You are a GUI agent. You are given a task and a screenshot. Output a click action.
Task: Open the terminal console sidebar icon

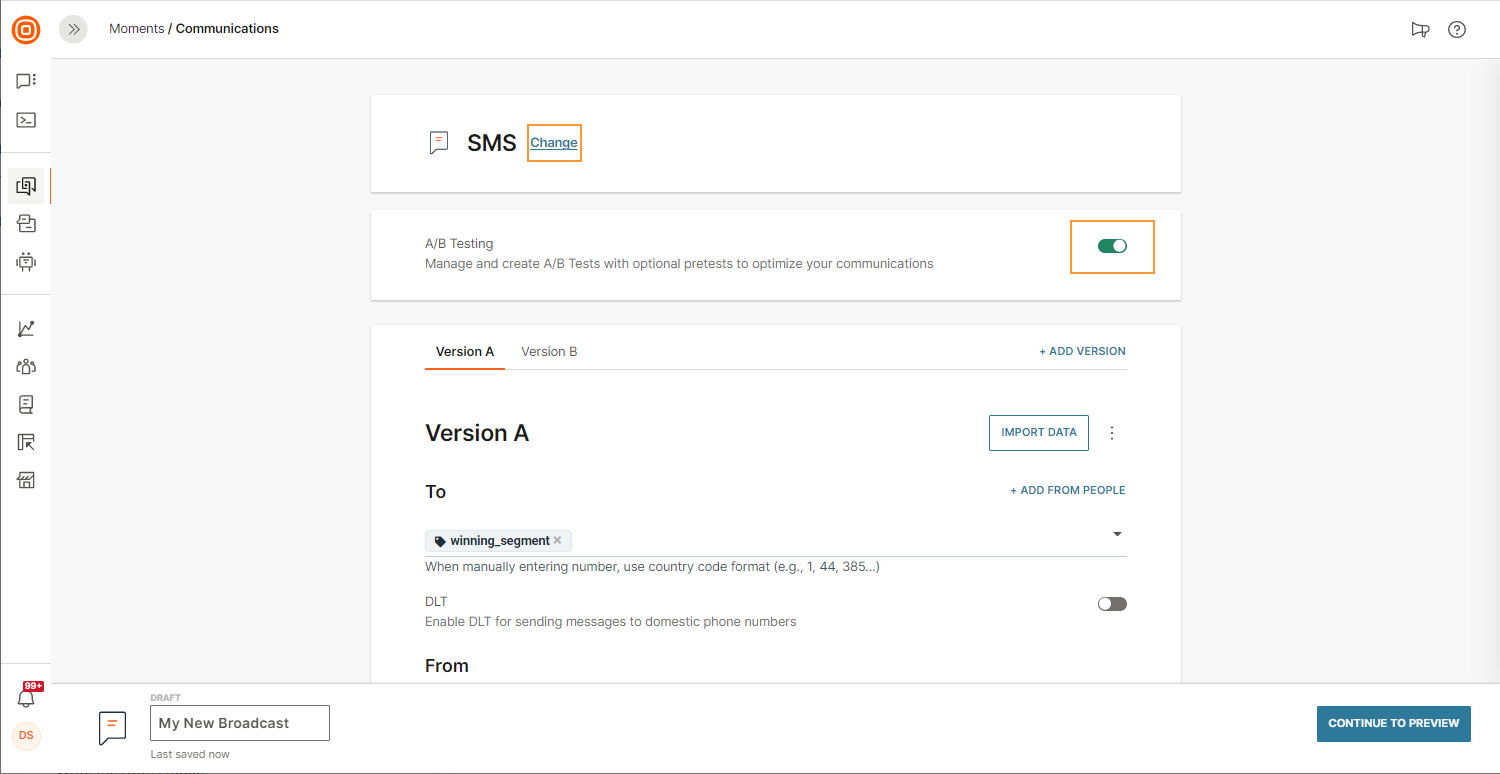[x=26, y=120]
